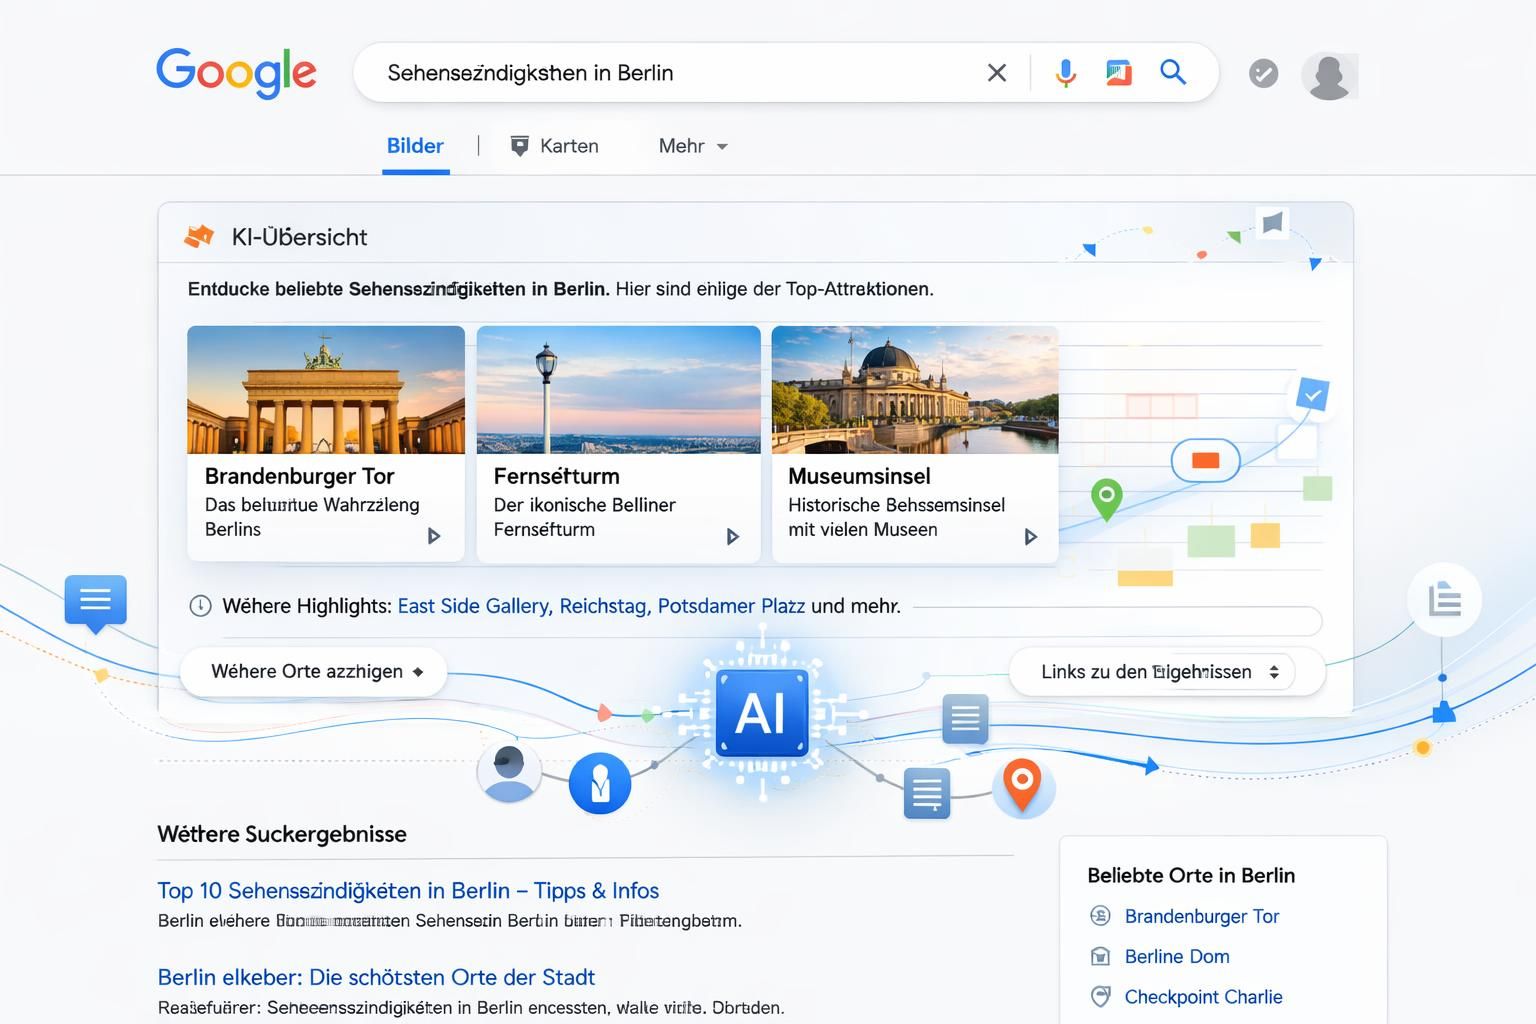Click the orange location pin circle icon
Viewport: 1536px width, 1024px height.
[x=1023, y=786]
